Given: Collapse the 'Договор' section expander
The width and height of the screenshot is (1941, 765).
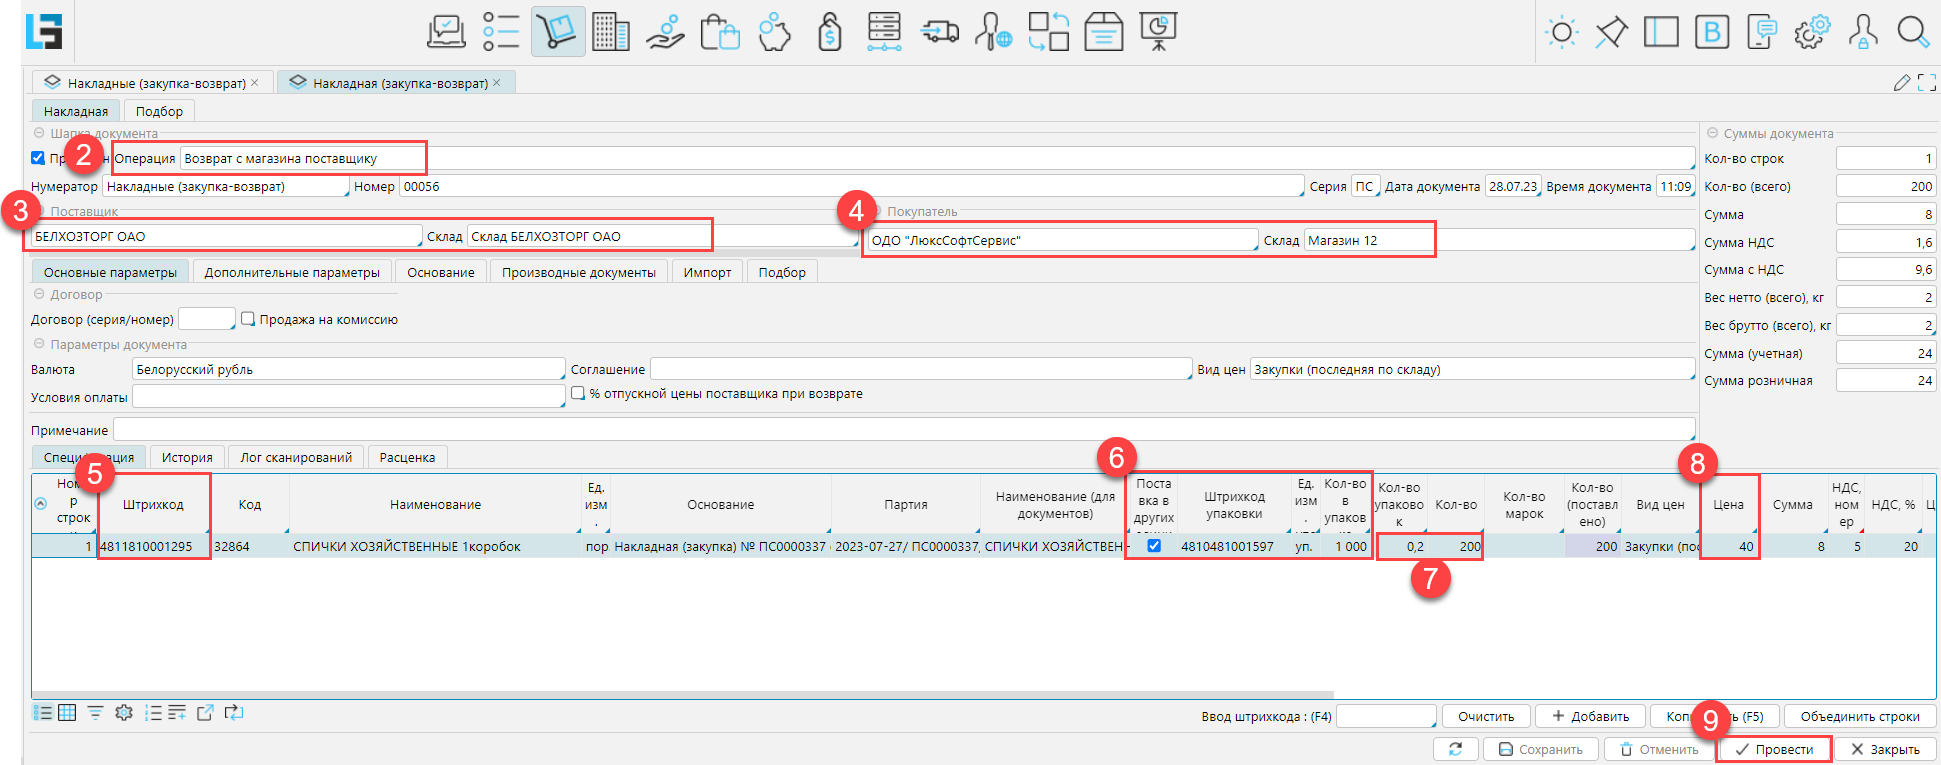Looking at the screenshot, I should (40, 294).
